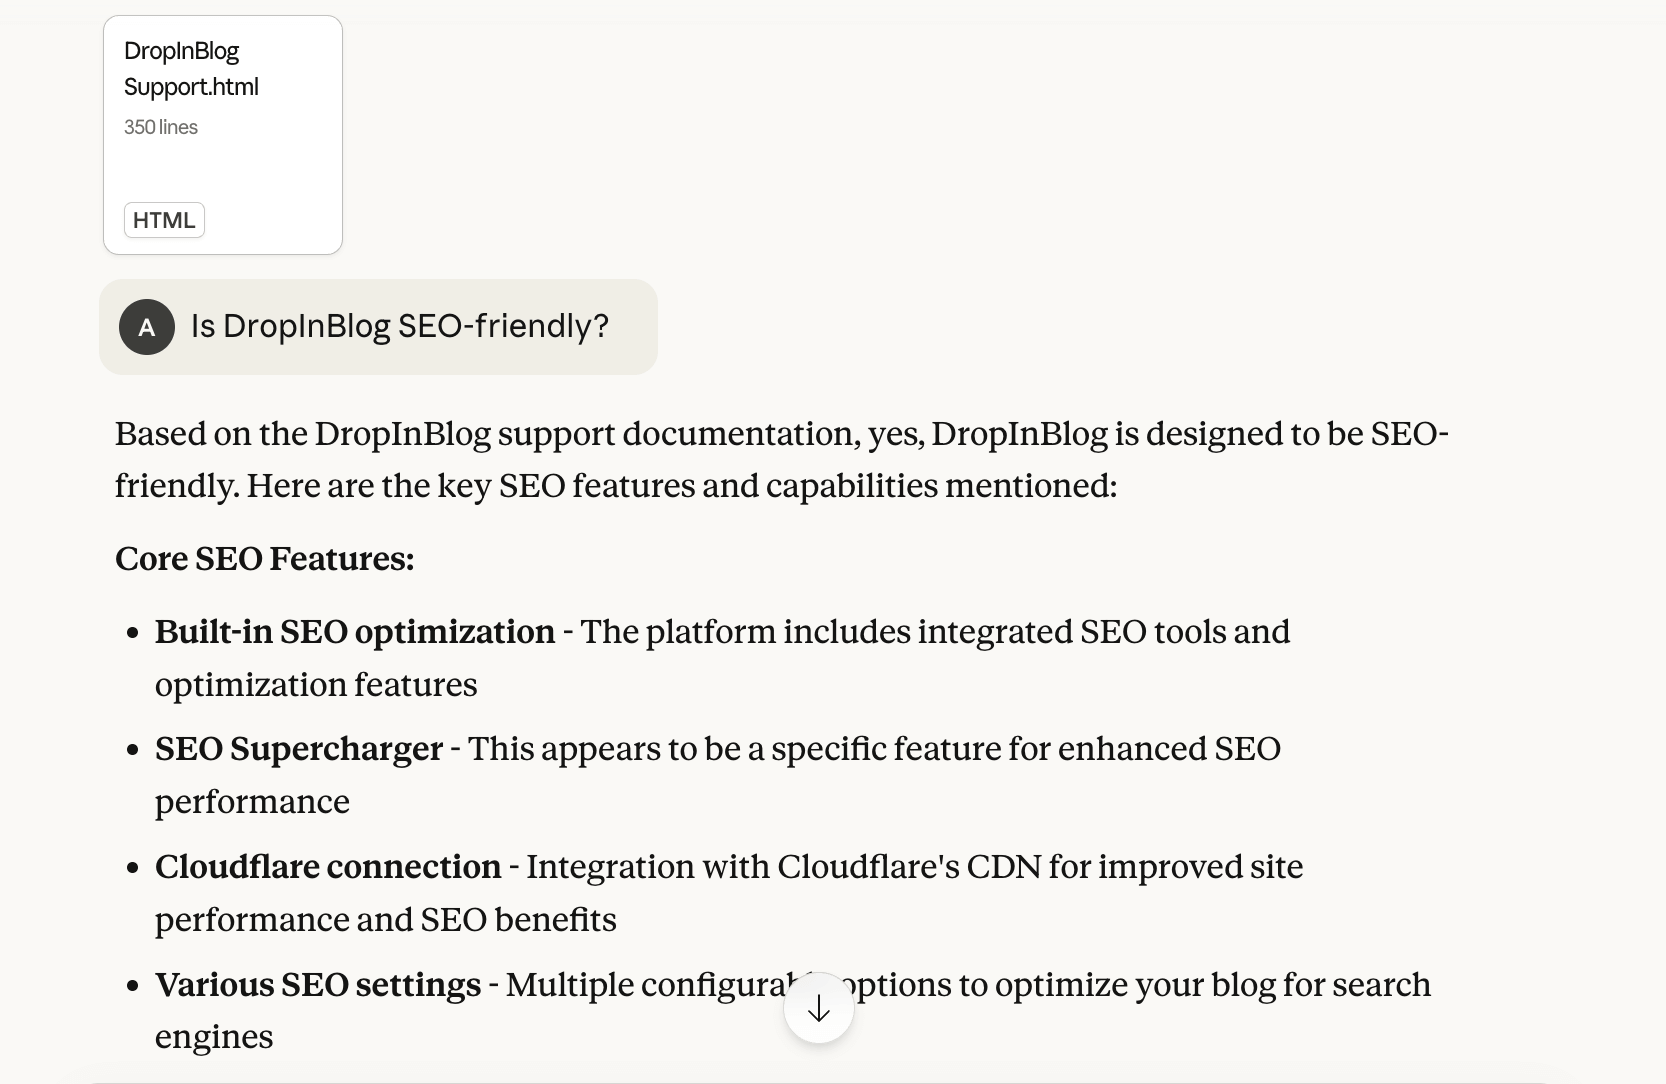Click the Built-in SEO optimization bold text
The height and width of the screenshot is (1084, 1666).
coord(354,632)
